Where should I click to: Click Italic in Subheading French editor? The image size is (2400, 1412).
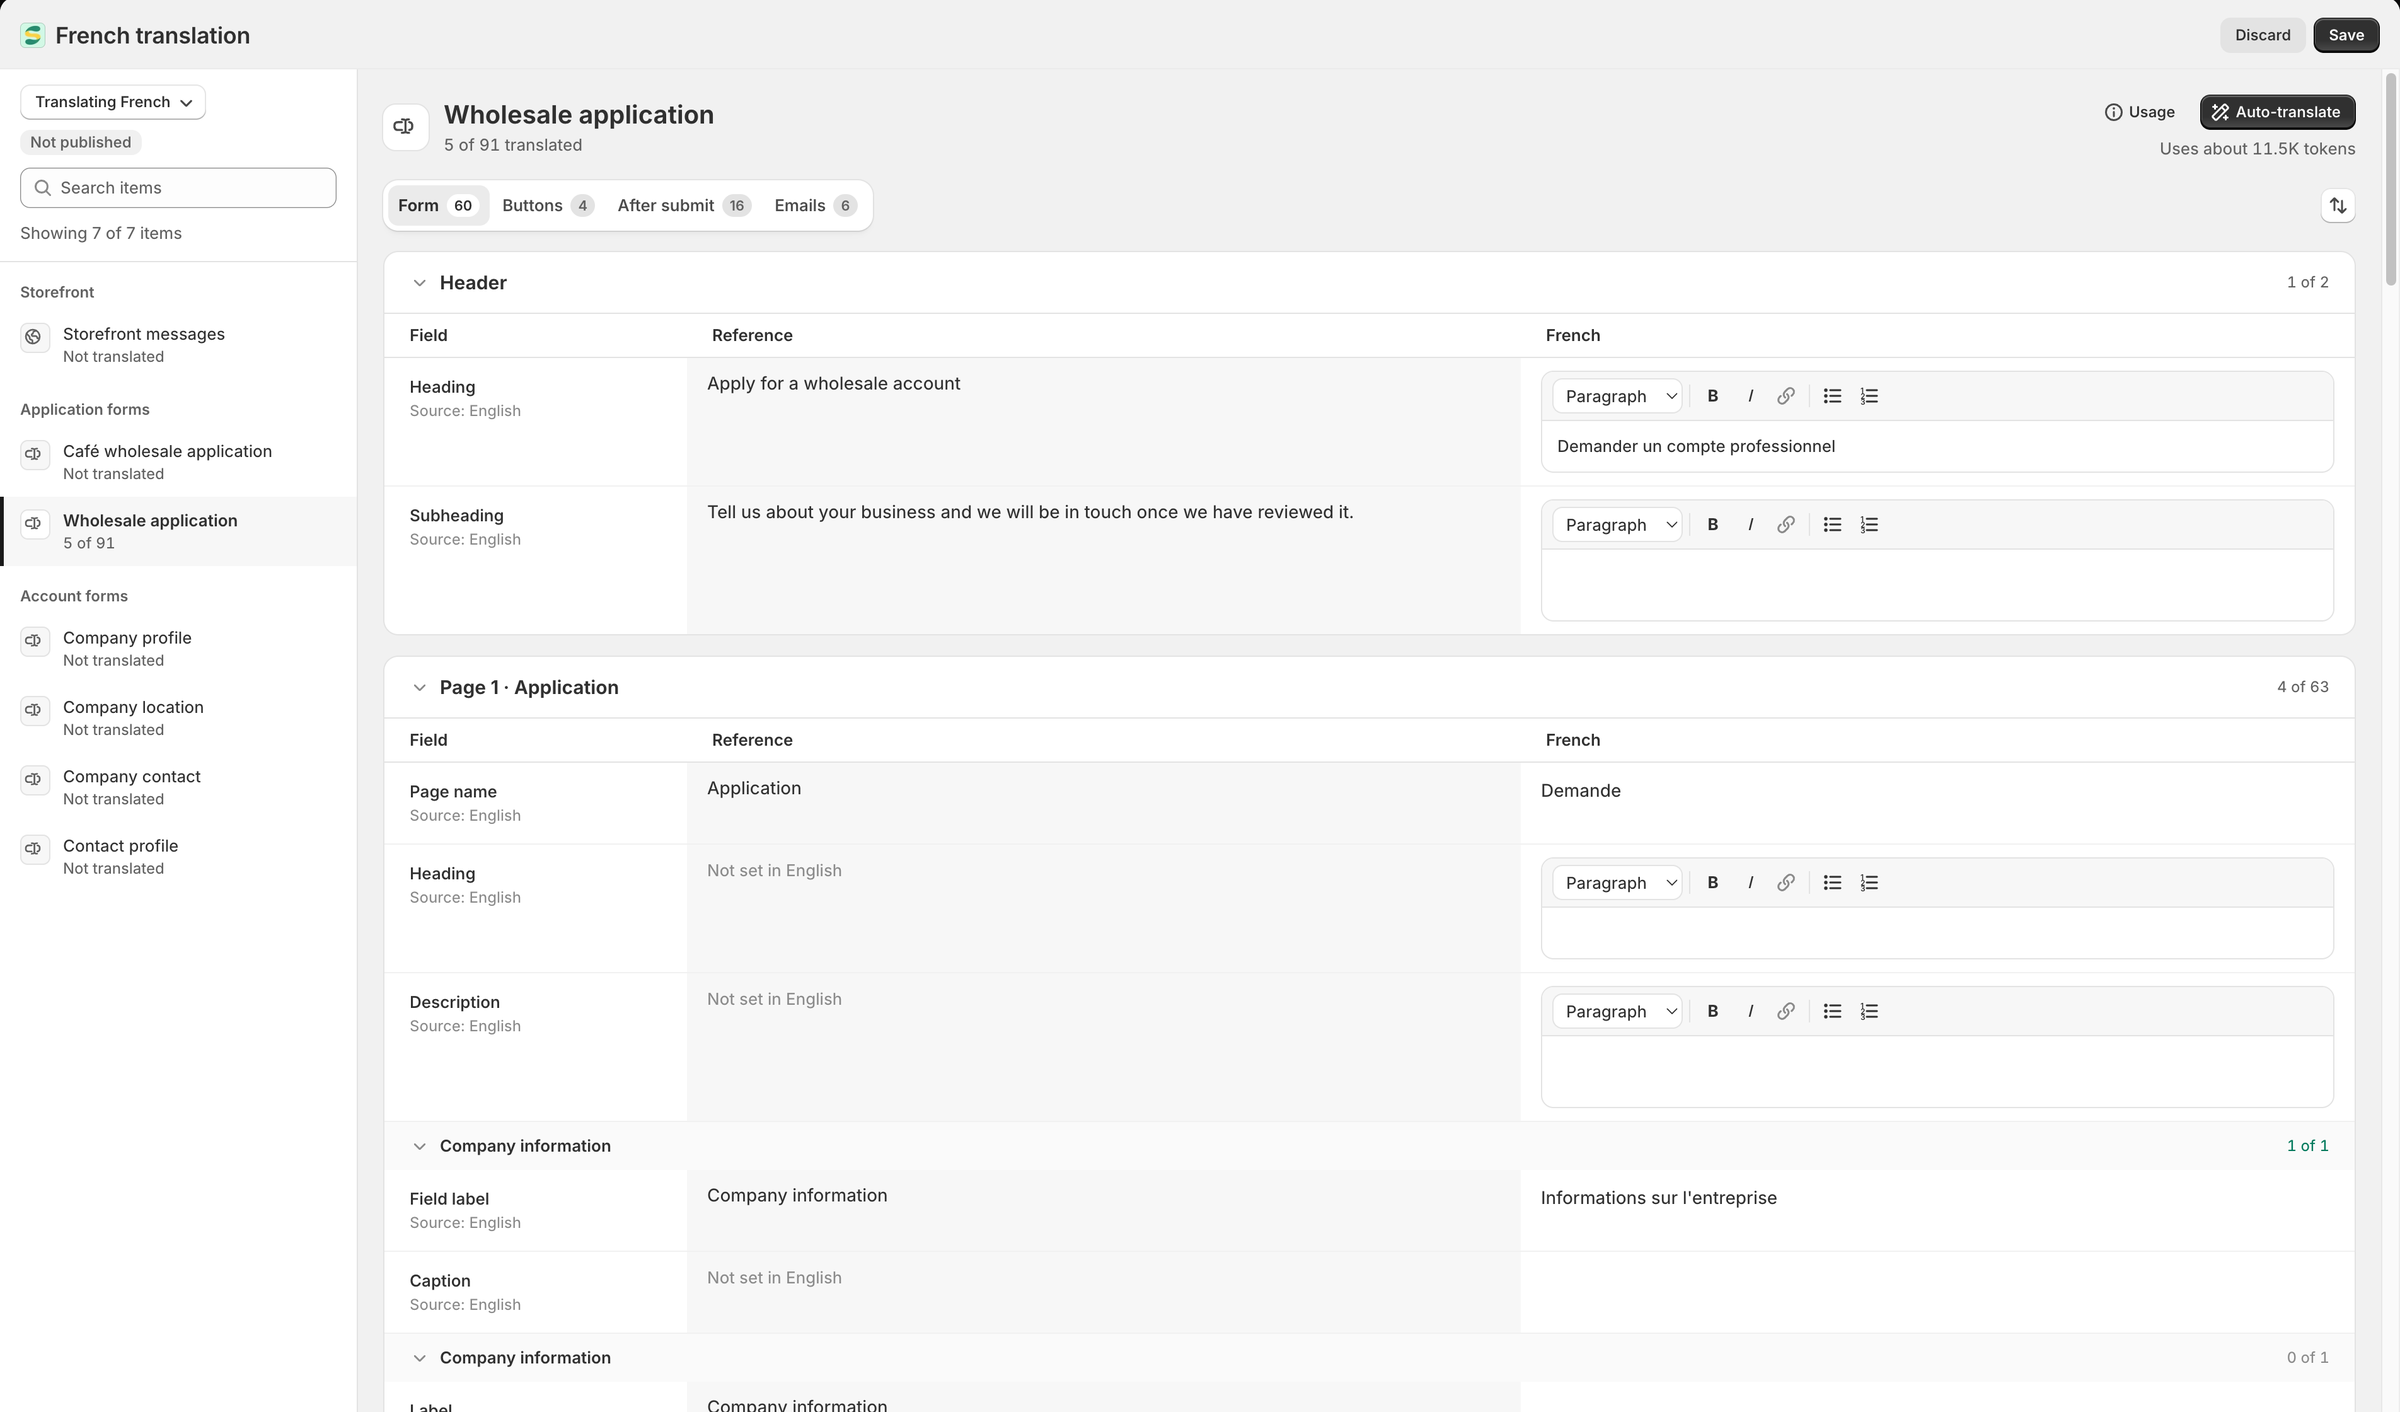[x=1750, y=525]
